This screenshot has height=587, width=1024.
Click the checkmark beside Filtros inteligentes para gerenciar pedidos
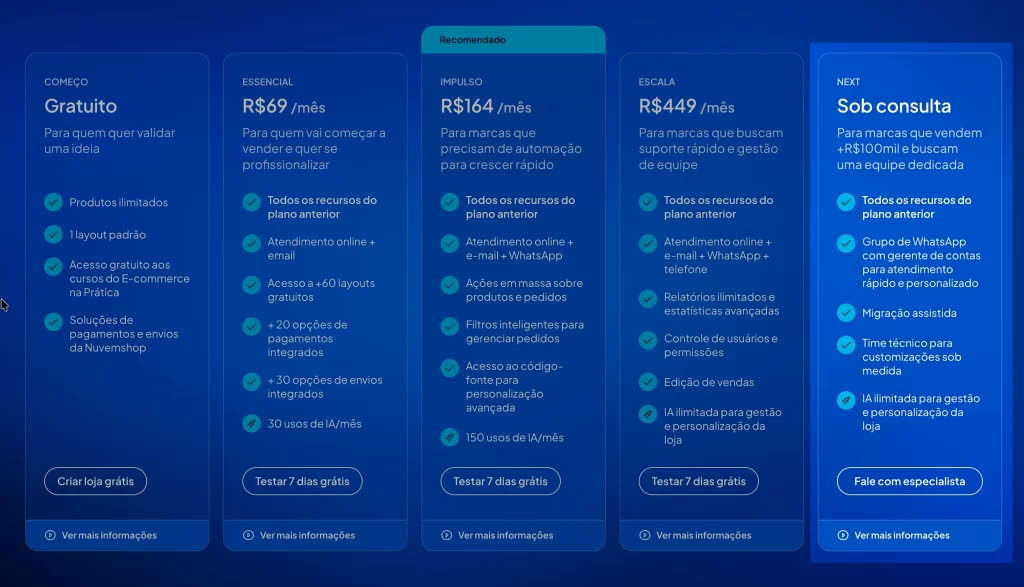449,327
